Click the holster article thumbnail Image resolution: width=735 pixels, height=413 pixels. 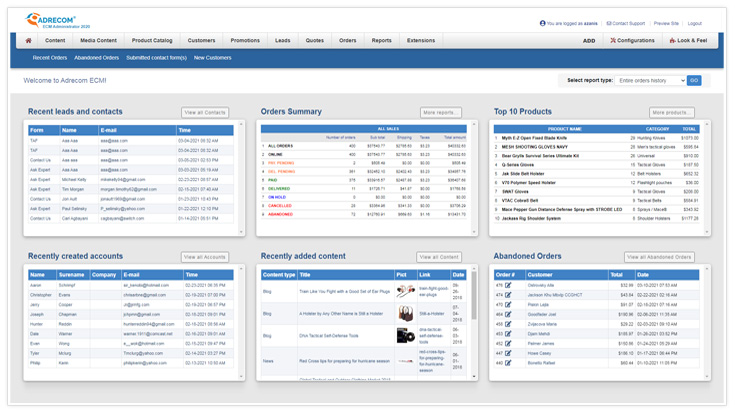pyautogui.click(x=405, y=313)
